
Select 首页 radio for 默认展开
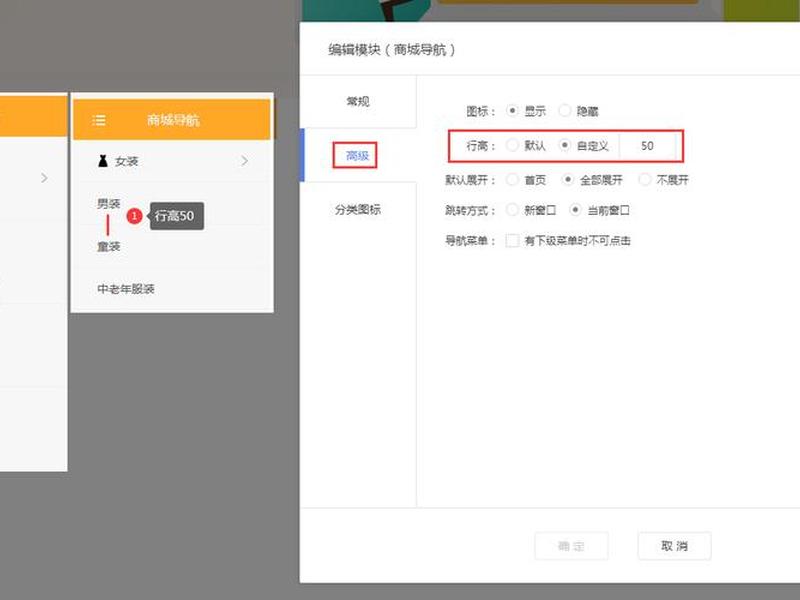point(512,180)
